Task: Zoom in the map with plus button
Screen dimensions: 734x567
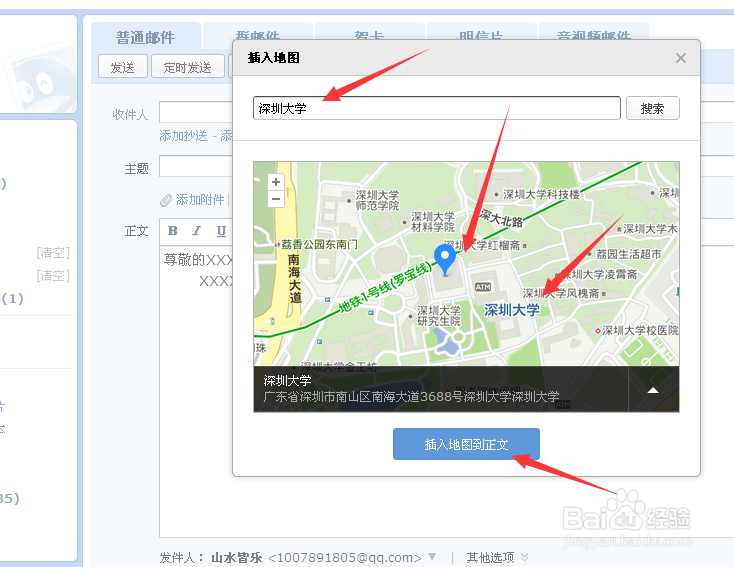Action: point(276,182)
